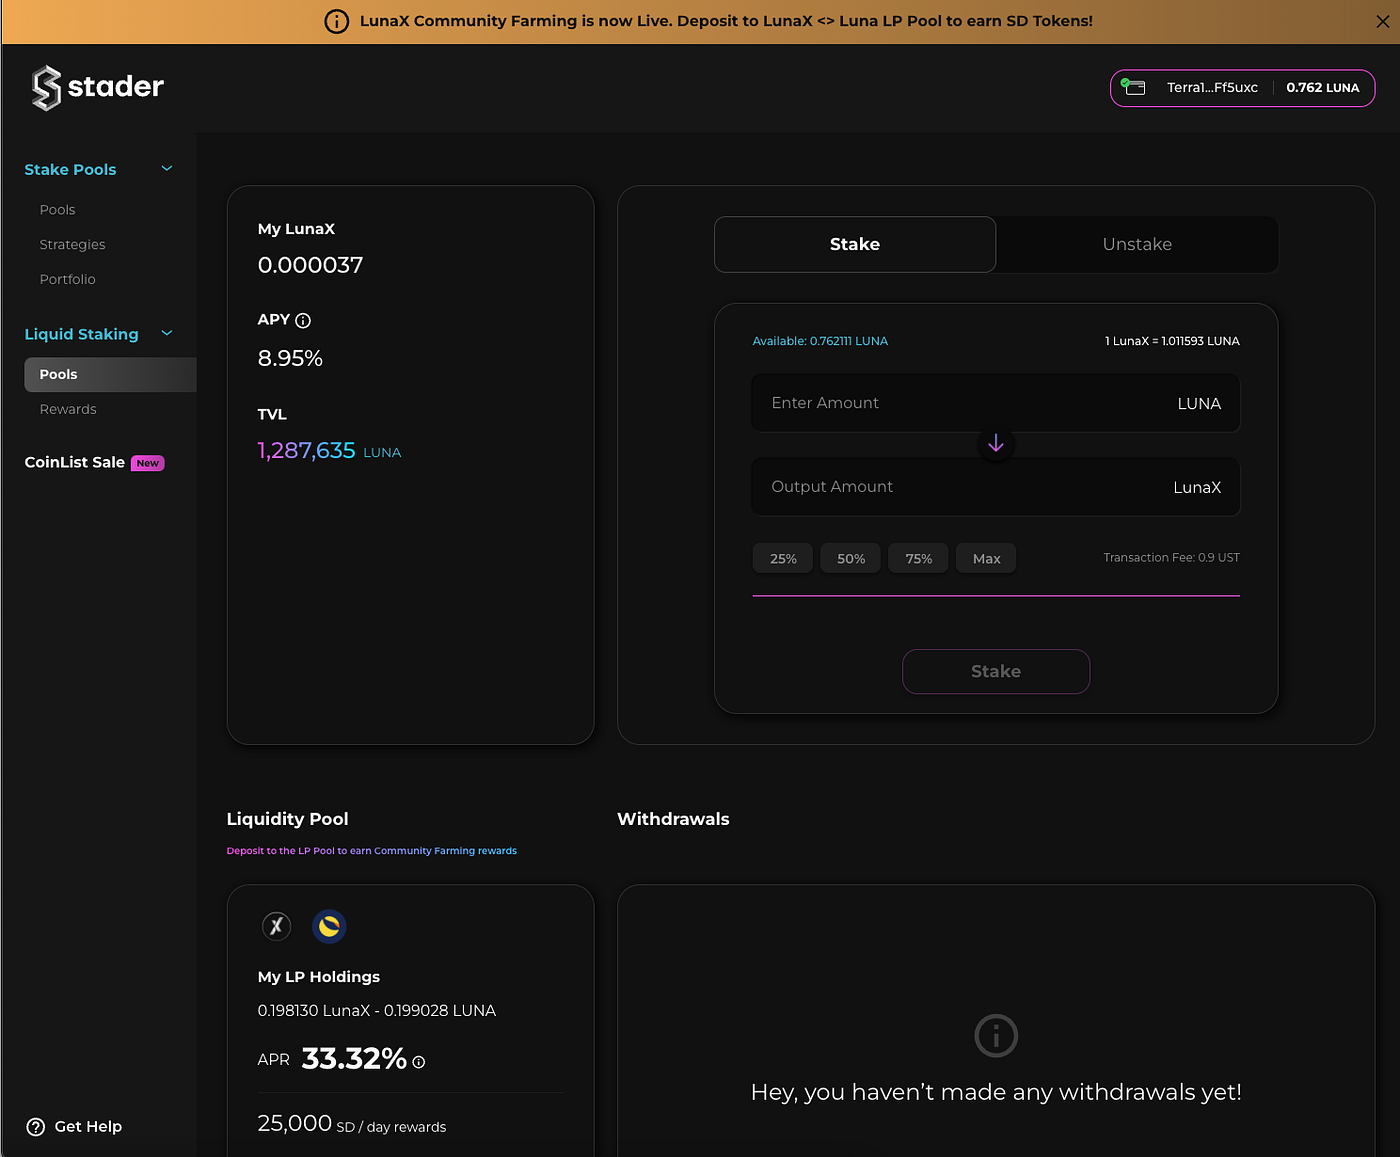
Task: Switch to the Stake tab
Action: [x=855, y=244]
